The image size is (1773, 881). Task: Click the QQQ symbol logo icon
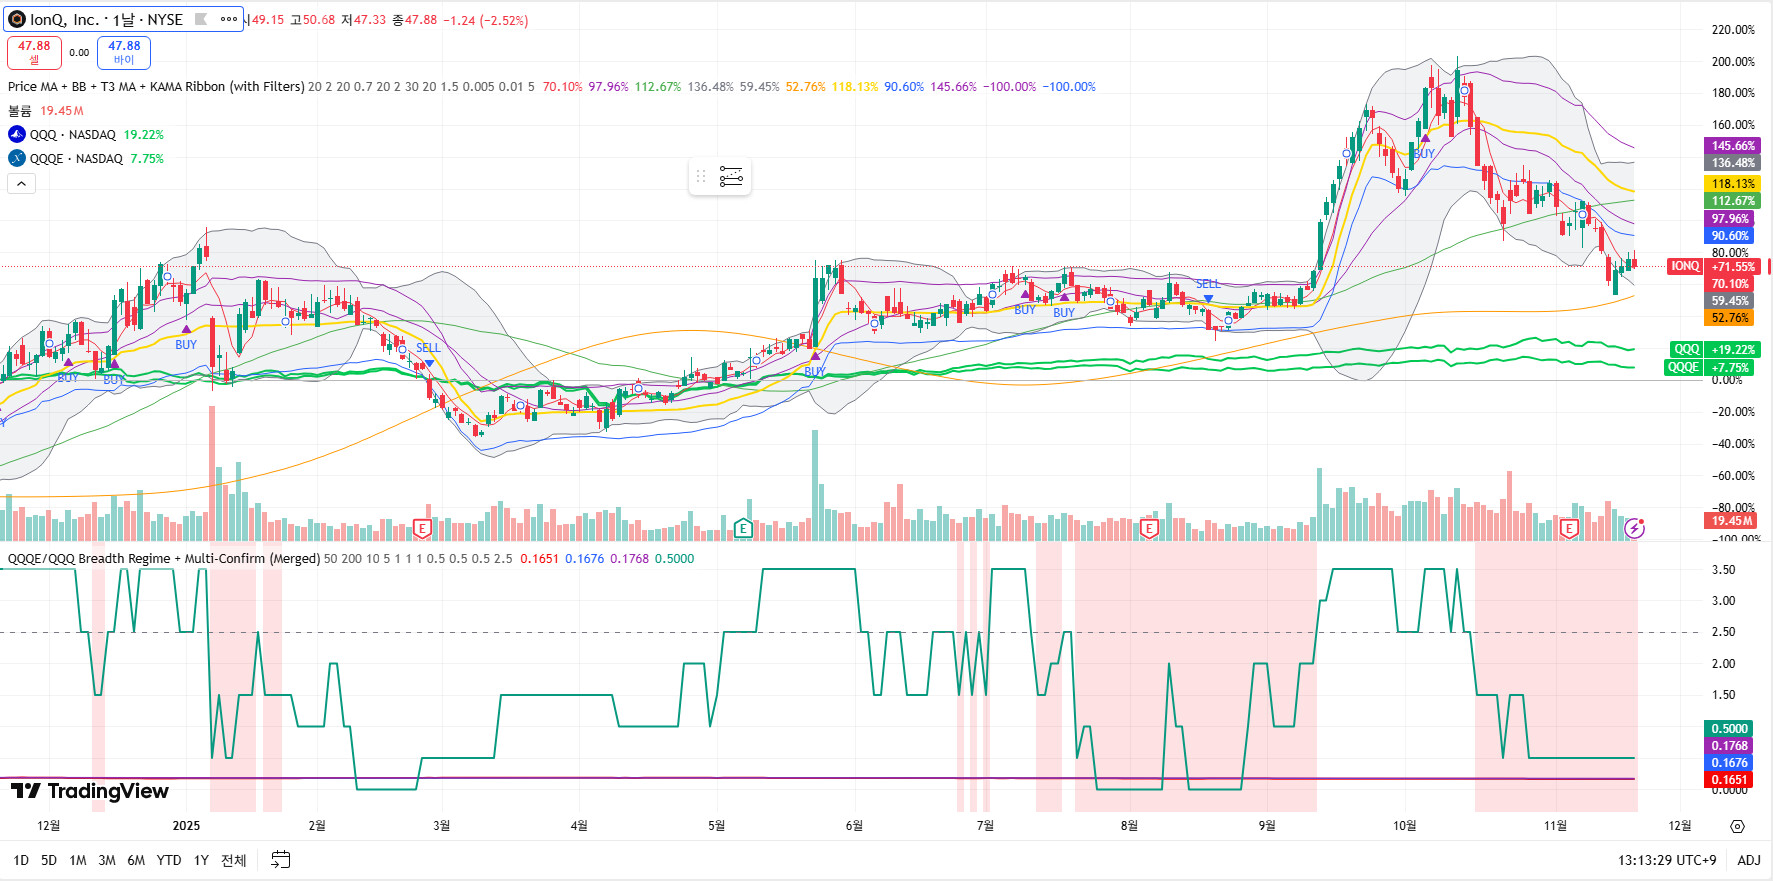click(x=17, y=135)
